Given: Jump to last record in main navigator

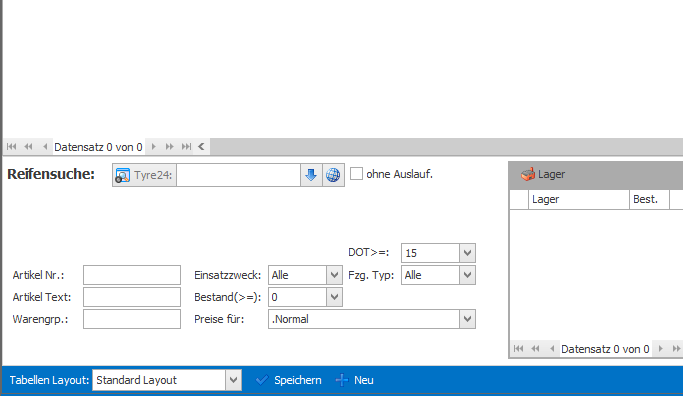Looking at the screenshot, I should coord(186,147).
